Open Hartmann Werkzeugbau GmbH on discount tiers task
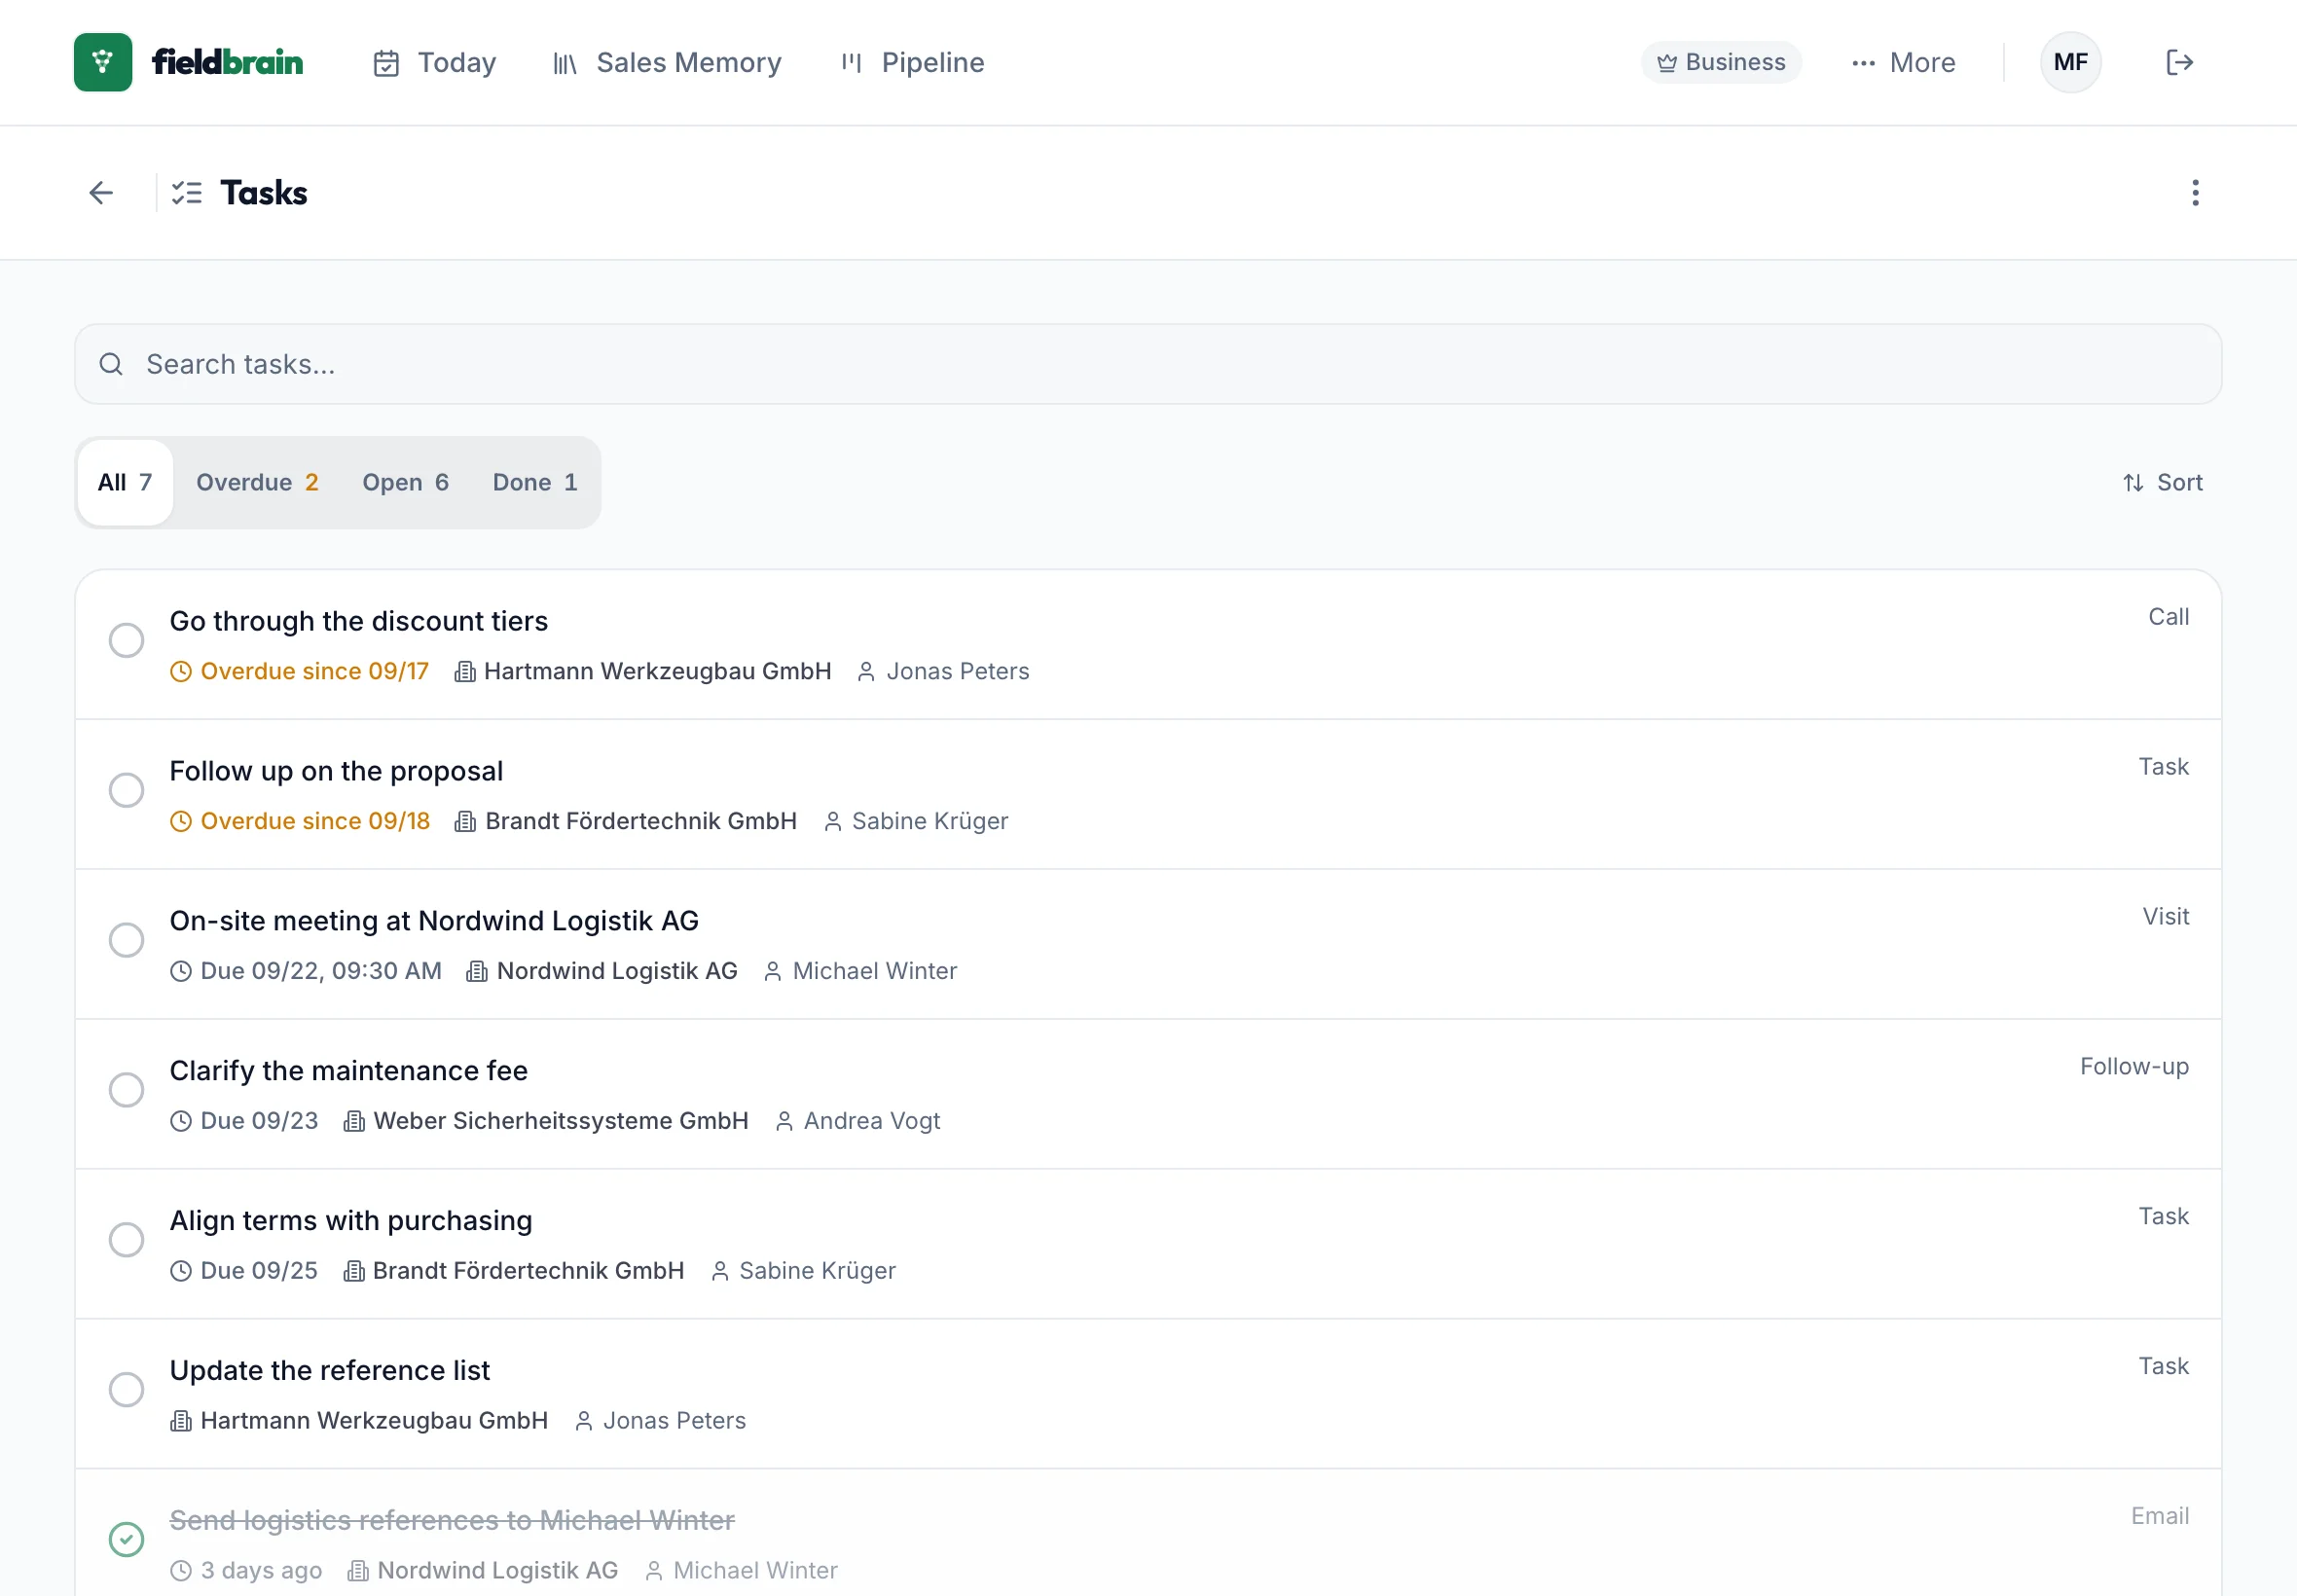Image resolution: width=2297 pixels, height=1596 pixels. click(643, 671)
